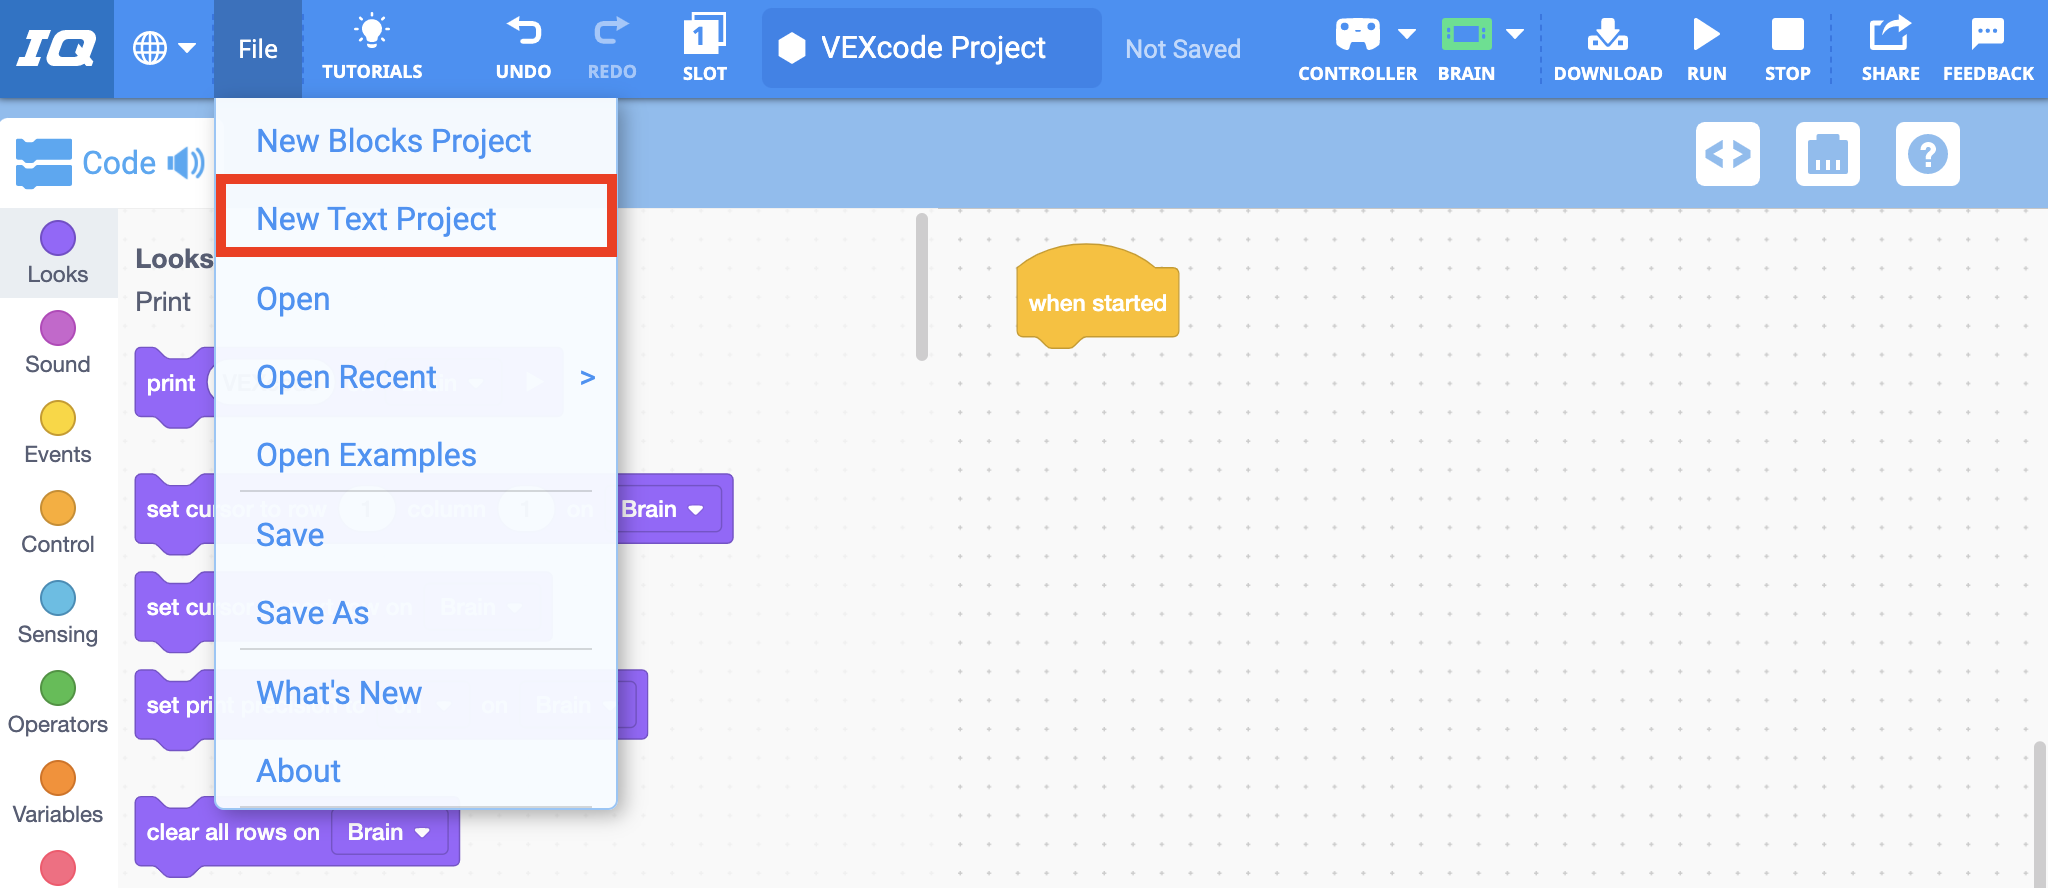Click the Open Examples menu entry

point(366,455)
